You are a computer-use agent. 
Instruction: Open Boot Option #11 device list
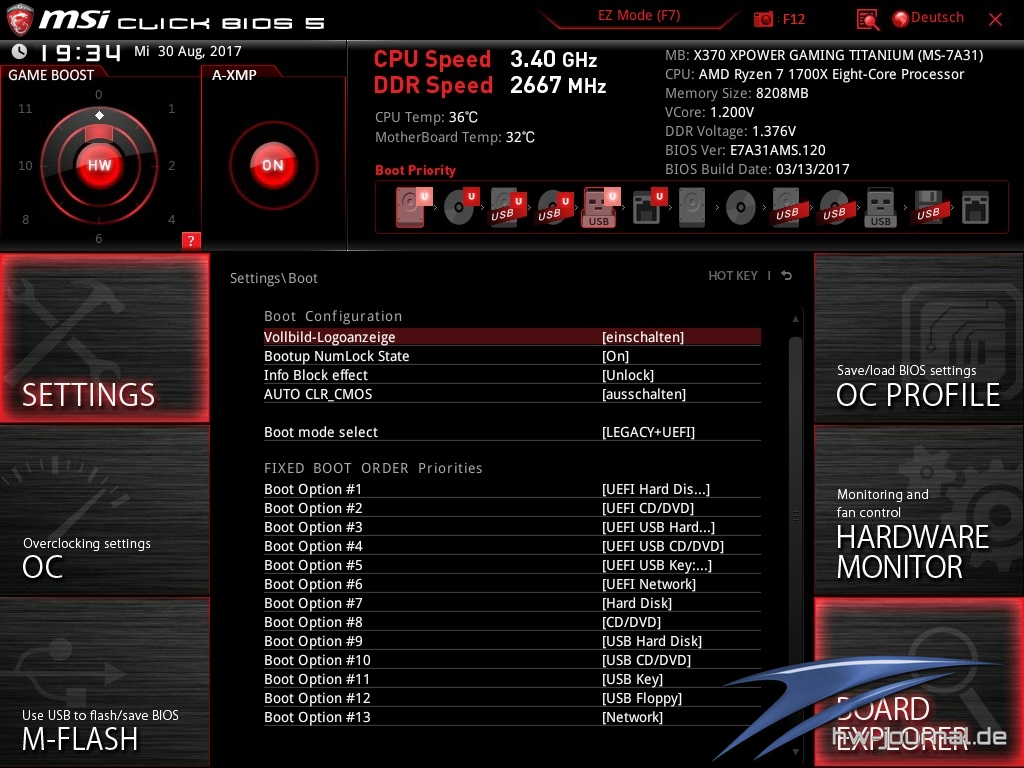tap(512, 679)
